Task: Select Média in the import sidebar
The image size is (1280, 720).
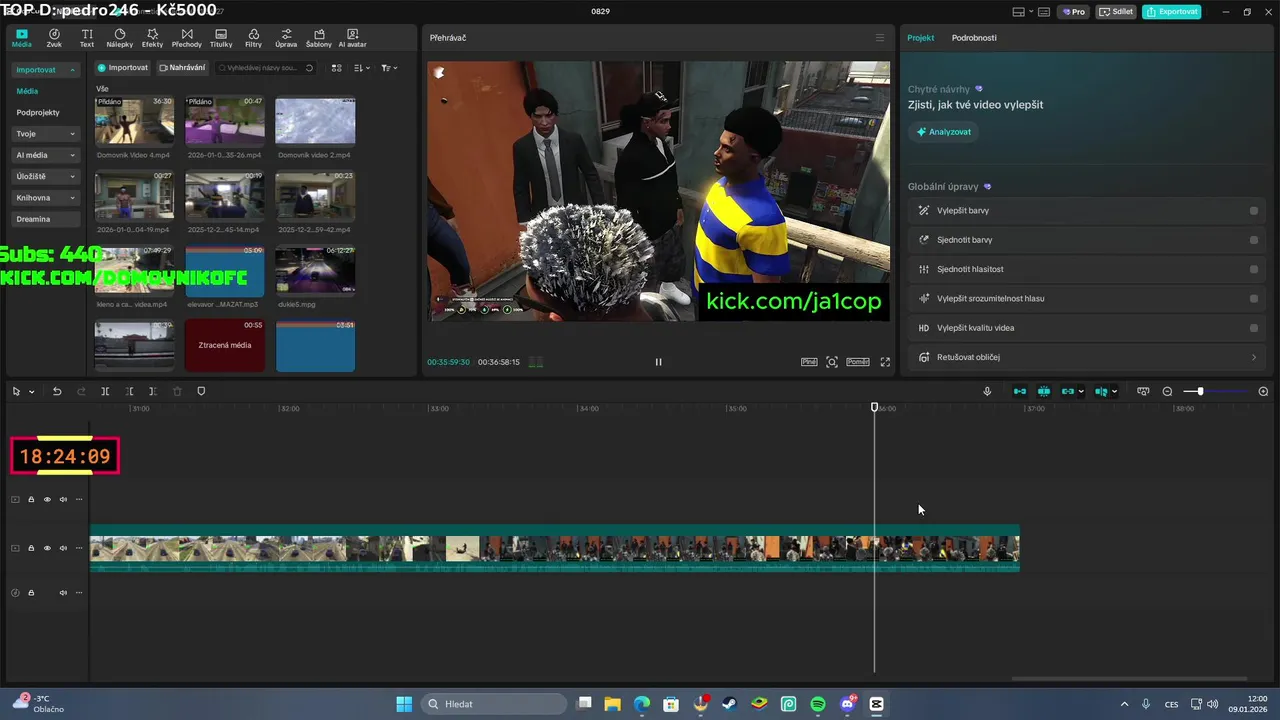Action: pyautogui.click(x=27, y=91)
